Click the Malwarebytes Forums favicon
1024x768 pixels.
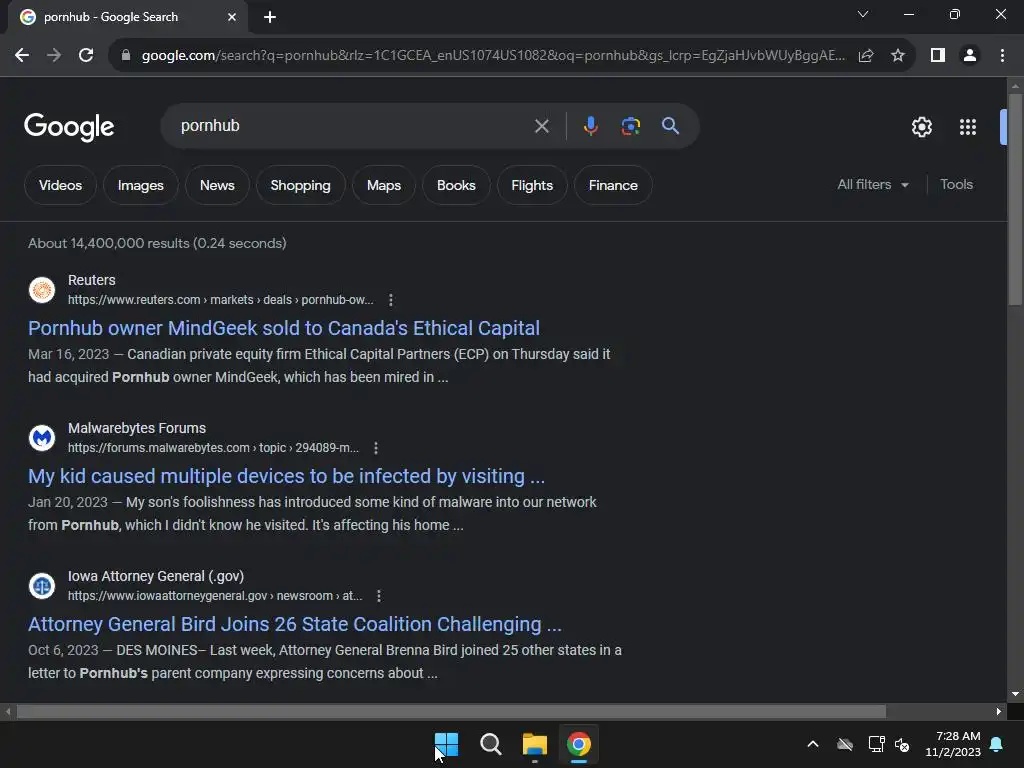pos(42,438)
